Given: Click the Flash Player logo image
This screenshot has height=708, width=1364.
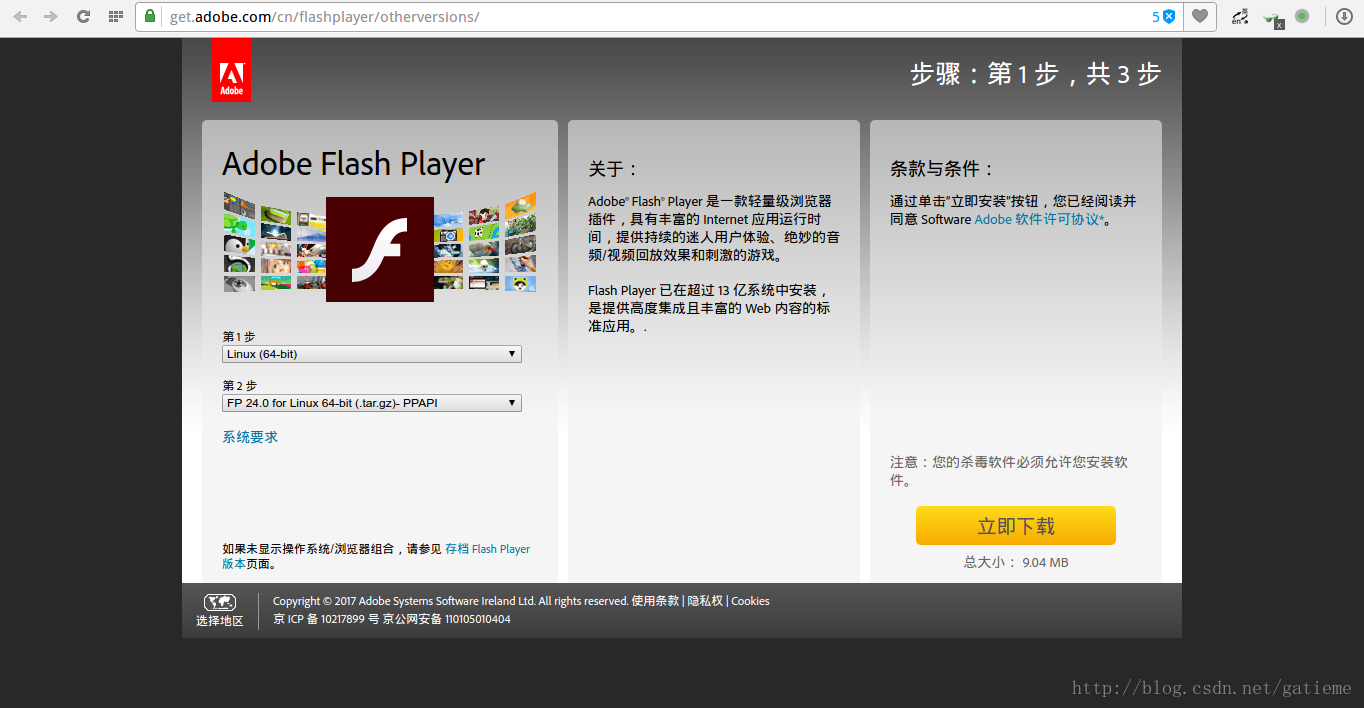Looking at the screenshot, I should coord(380,249).
